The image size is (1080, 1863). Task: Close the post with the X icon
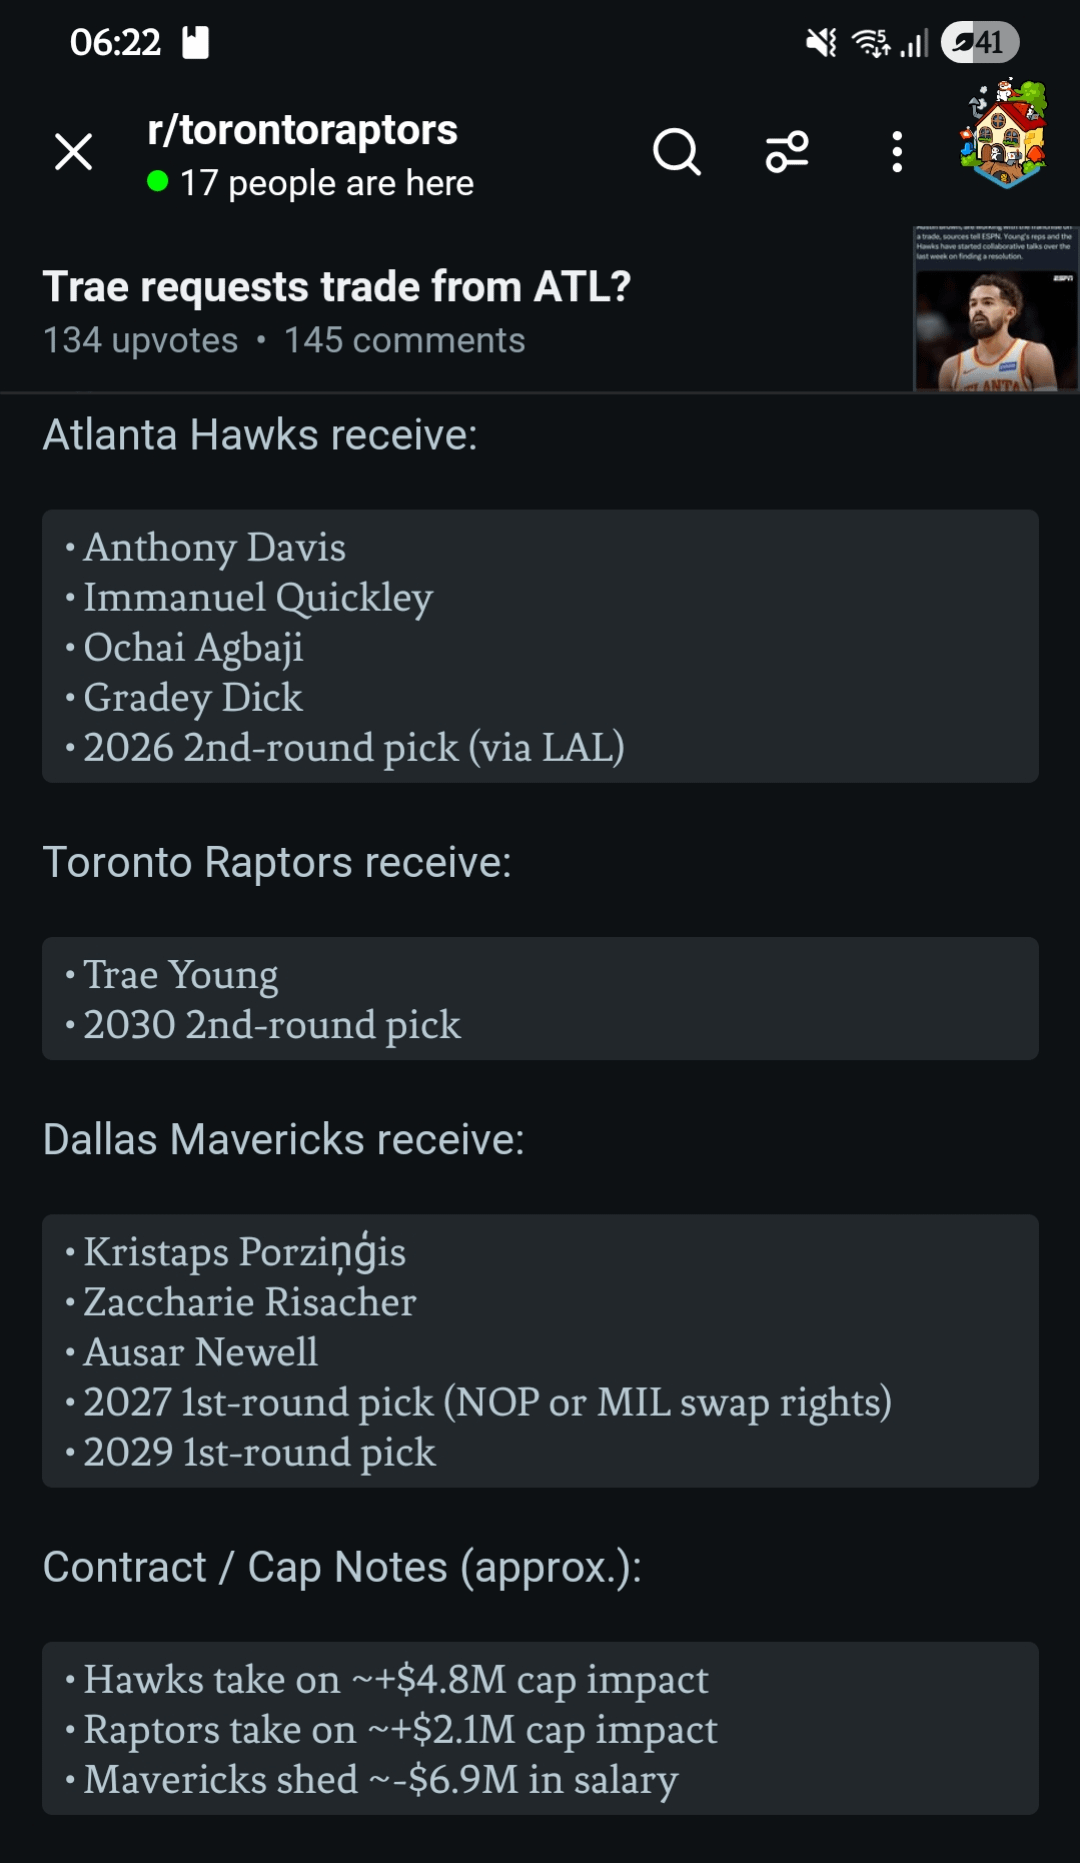(74, 152)
